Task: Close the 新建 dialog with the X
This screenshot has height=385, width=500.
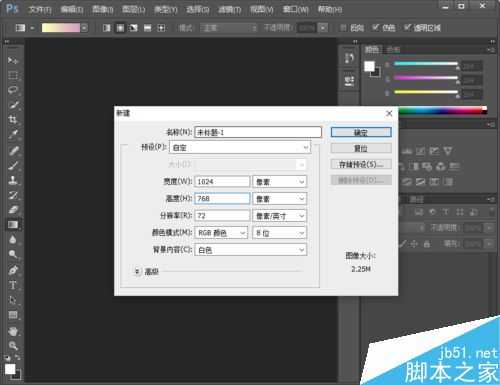Action: coord(389,113)
